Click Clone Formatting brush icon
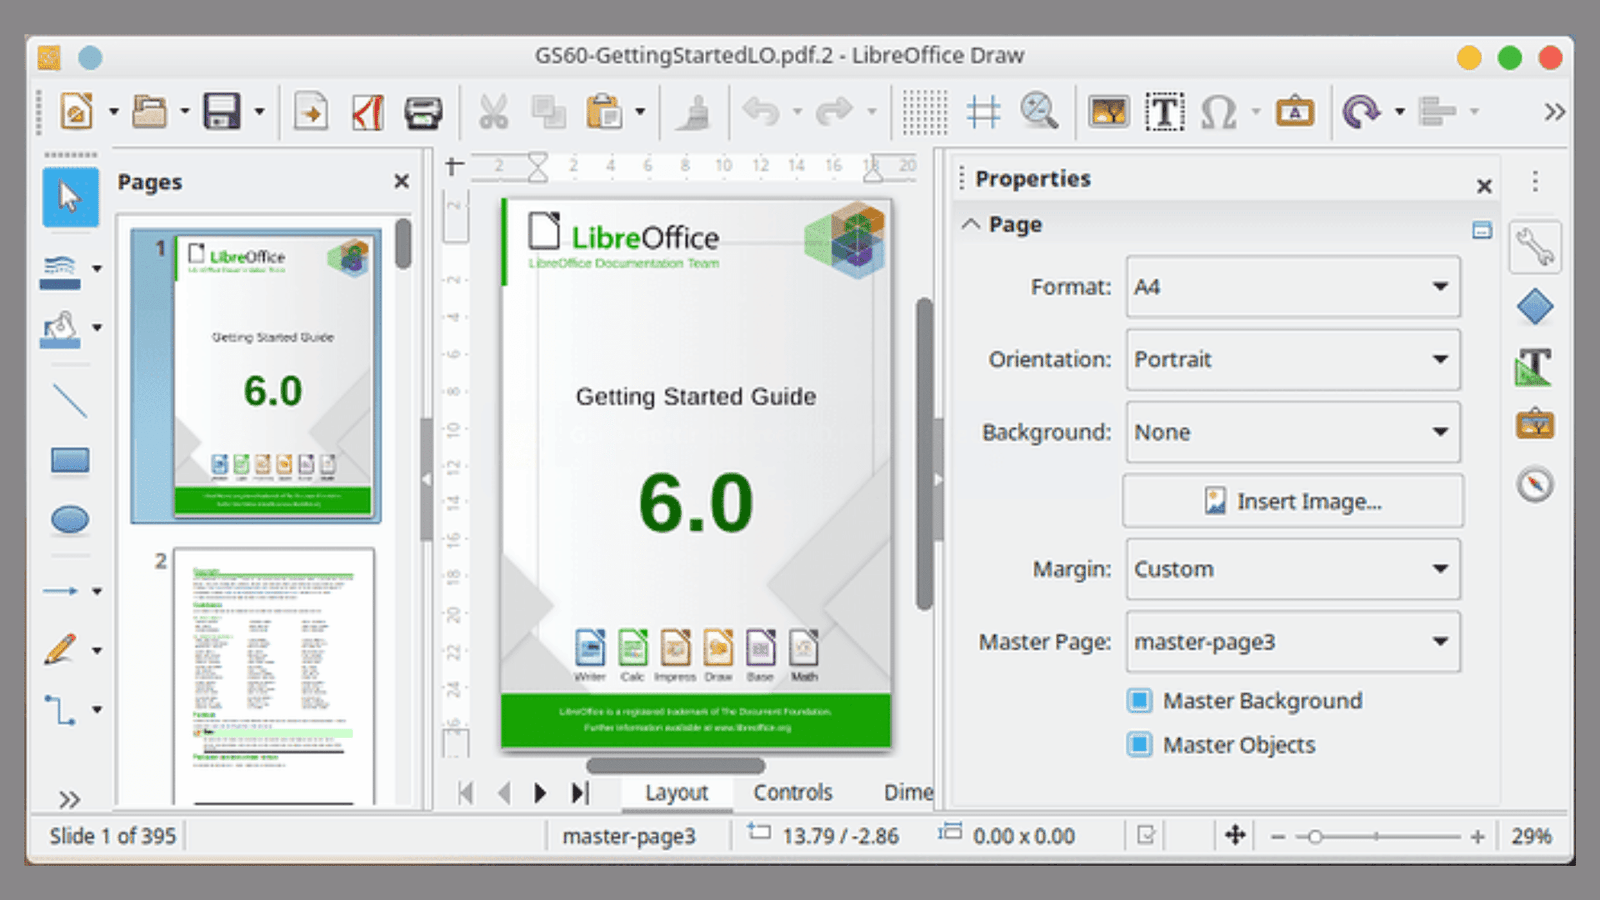The width and height of the screenshot is (1600, 900). click(x=693, y=112)
